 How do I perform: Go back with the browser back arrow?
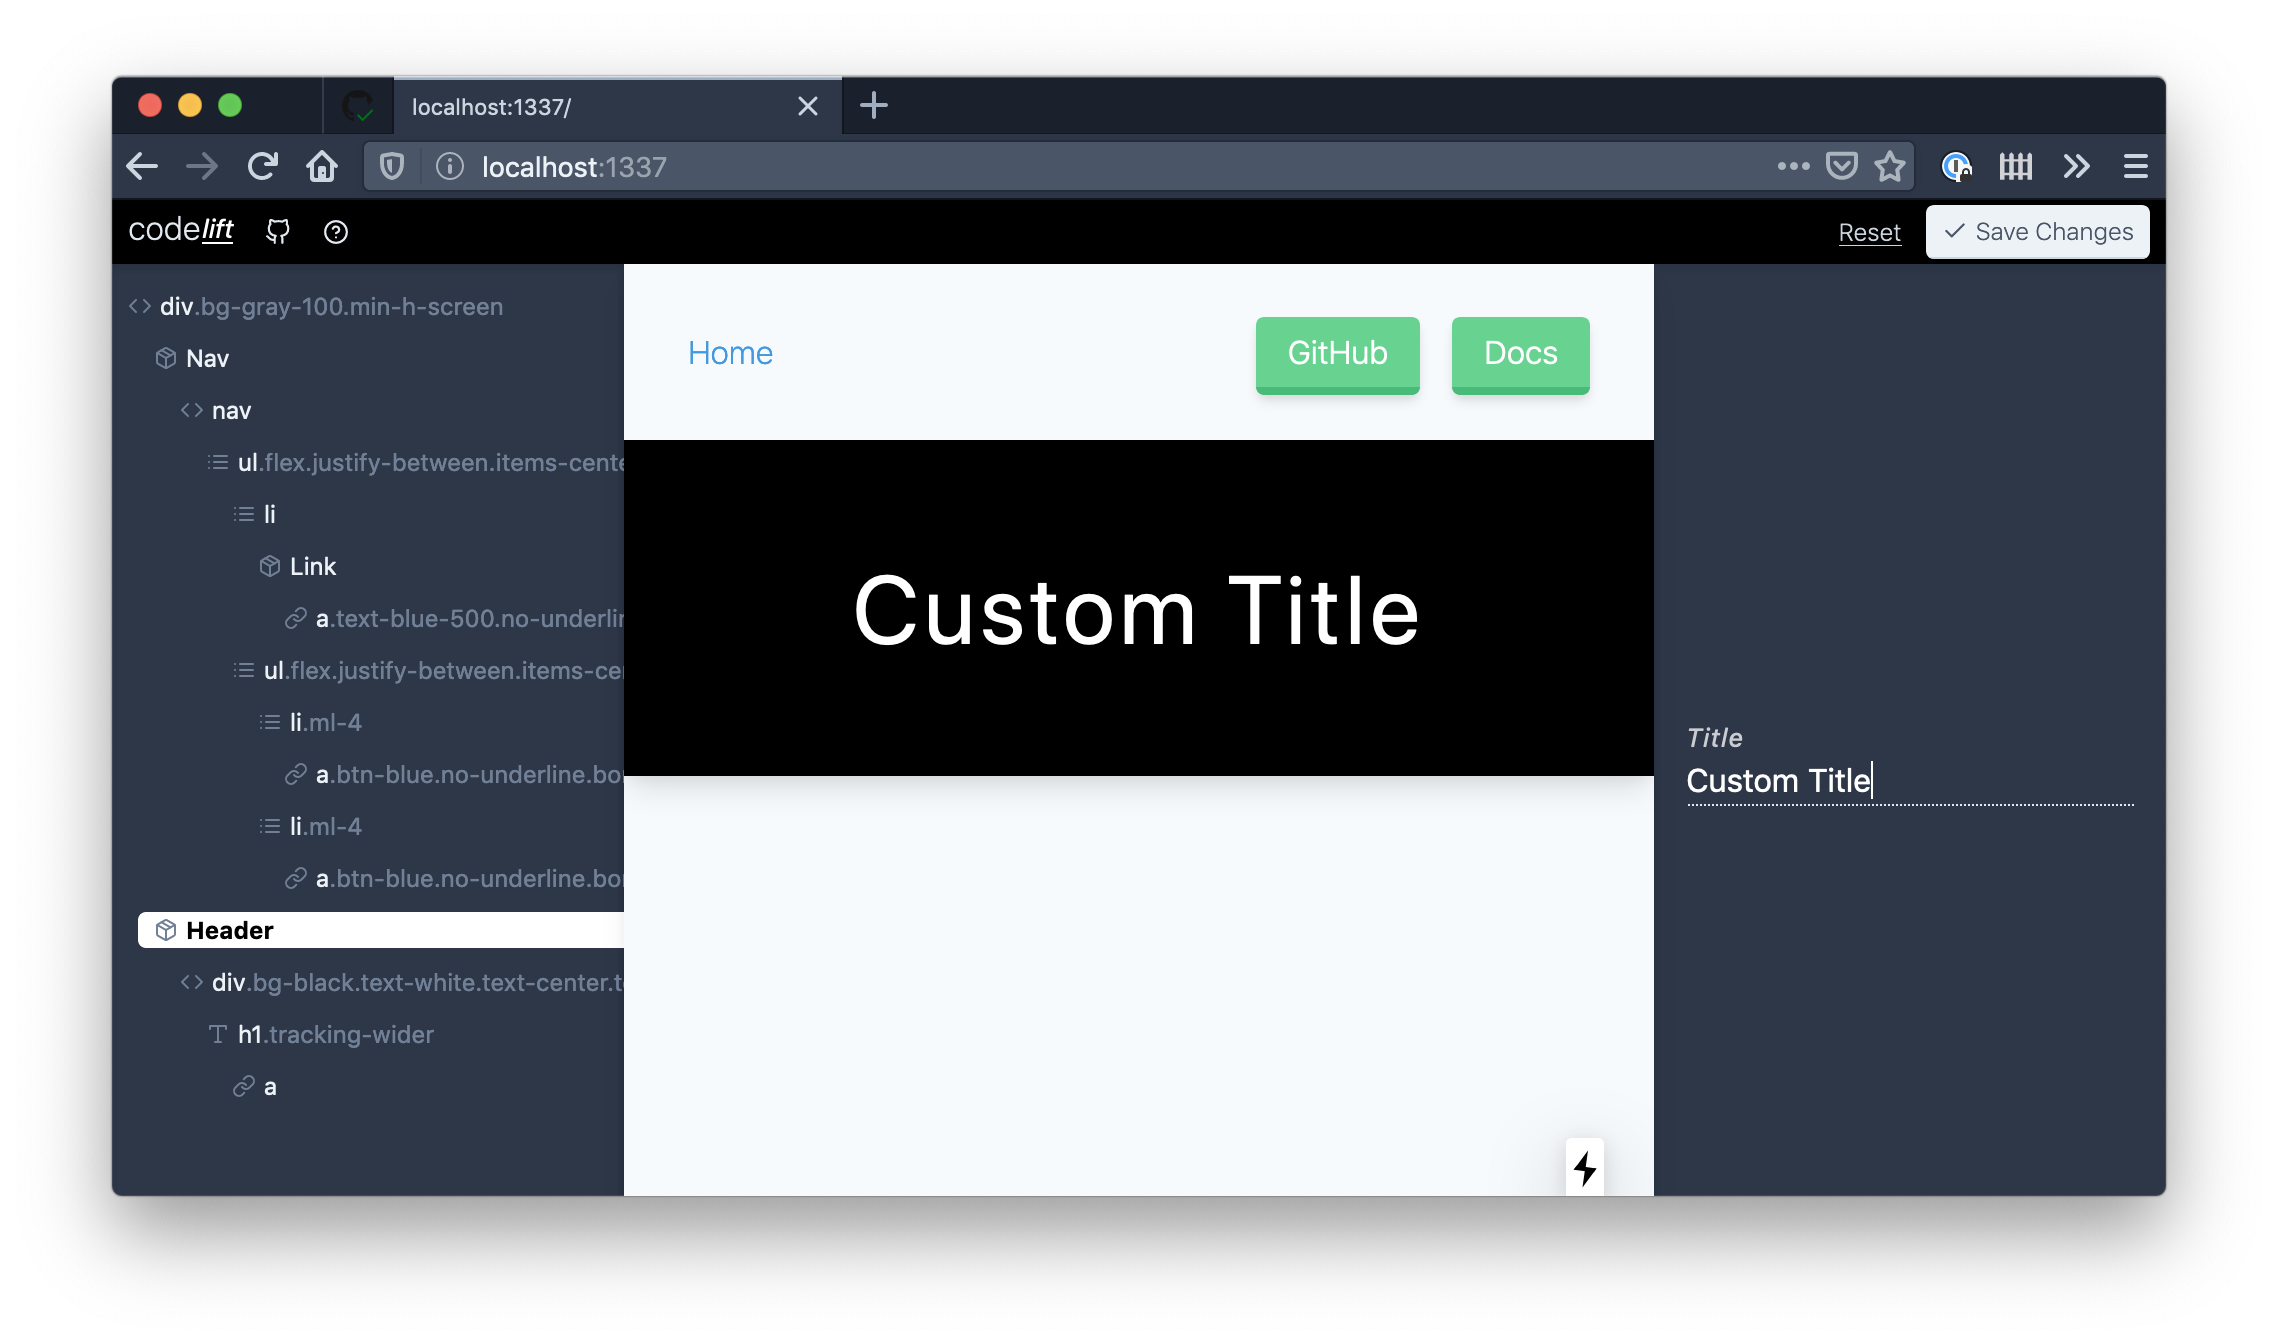pos(143,166)
